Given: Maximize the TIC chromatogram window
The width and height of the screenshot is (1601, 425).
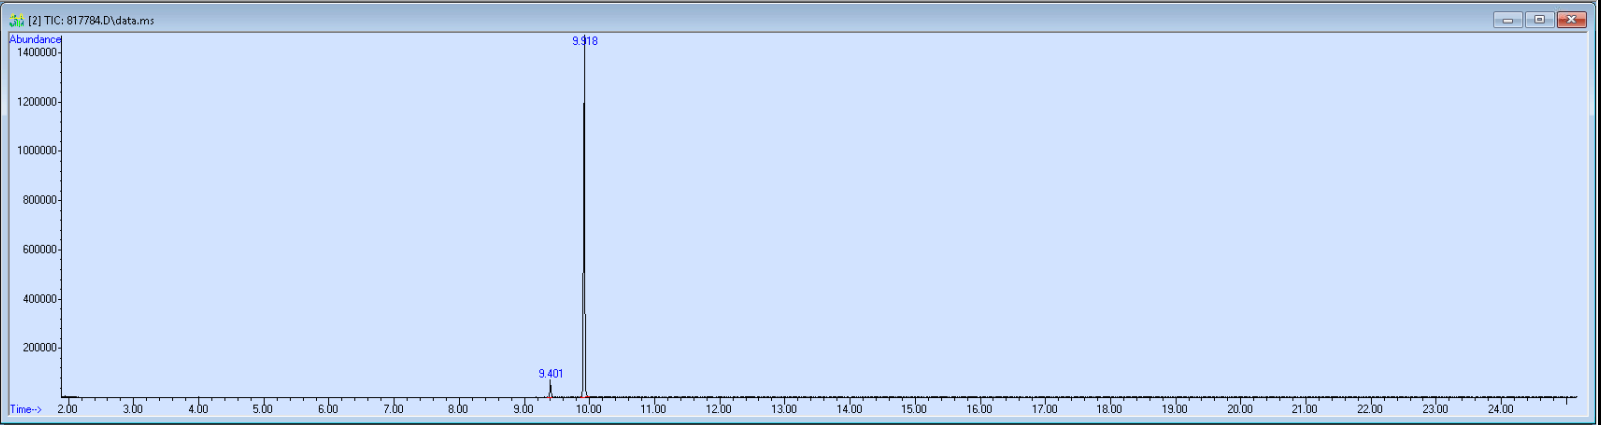Looking at the screenshot, I should pyautogui.click(x=1539, y=19).
